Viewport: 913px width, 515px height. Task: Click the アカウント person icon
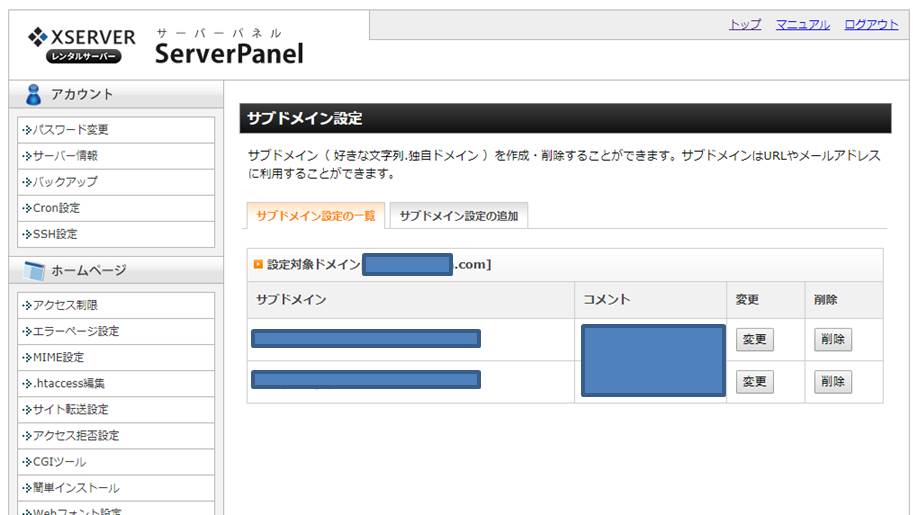(34, 94)
